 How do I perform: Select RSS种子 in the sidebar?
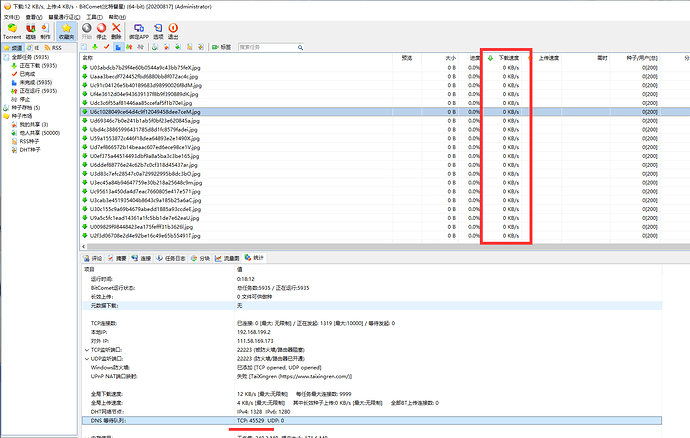(29, 141)
